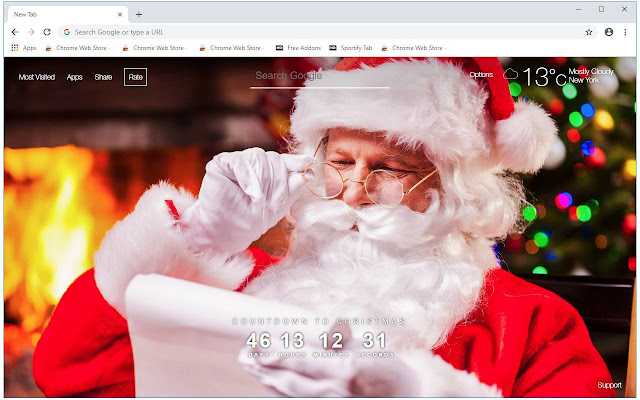This screenshot has width=640, height=400.
Task: Click the Google logo icon in the address bar
Action: coord(67,32)
